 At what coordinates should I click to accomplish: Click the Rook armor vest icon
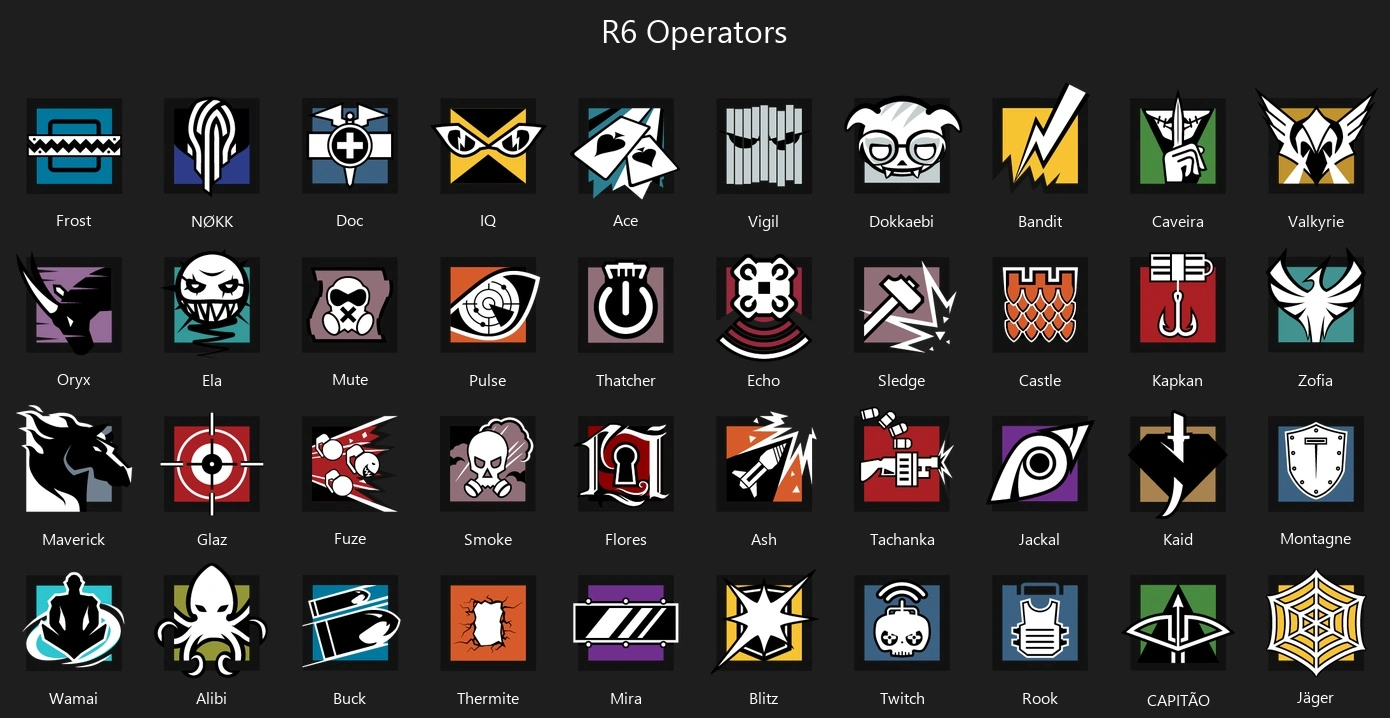tap(1040, 623)
